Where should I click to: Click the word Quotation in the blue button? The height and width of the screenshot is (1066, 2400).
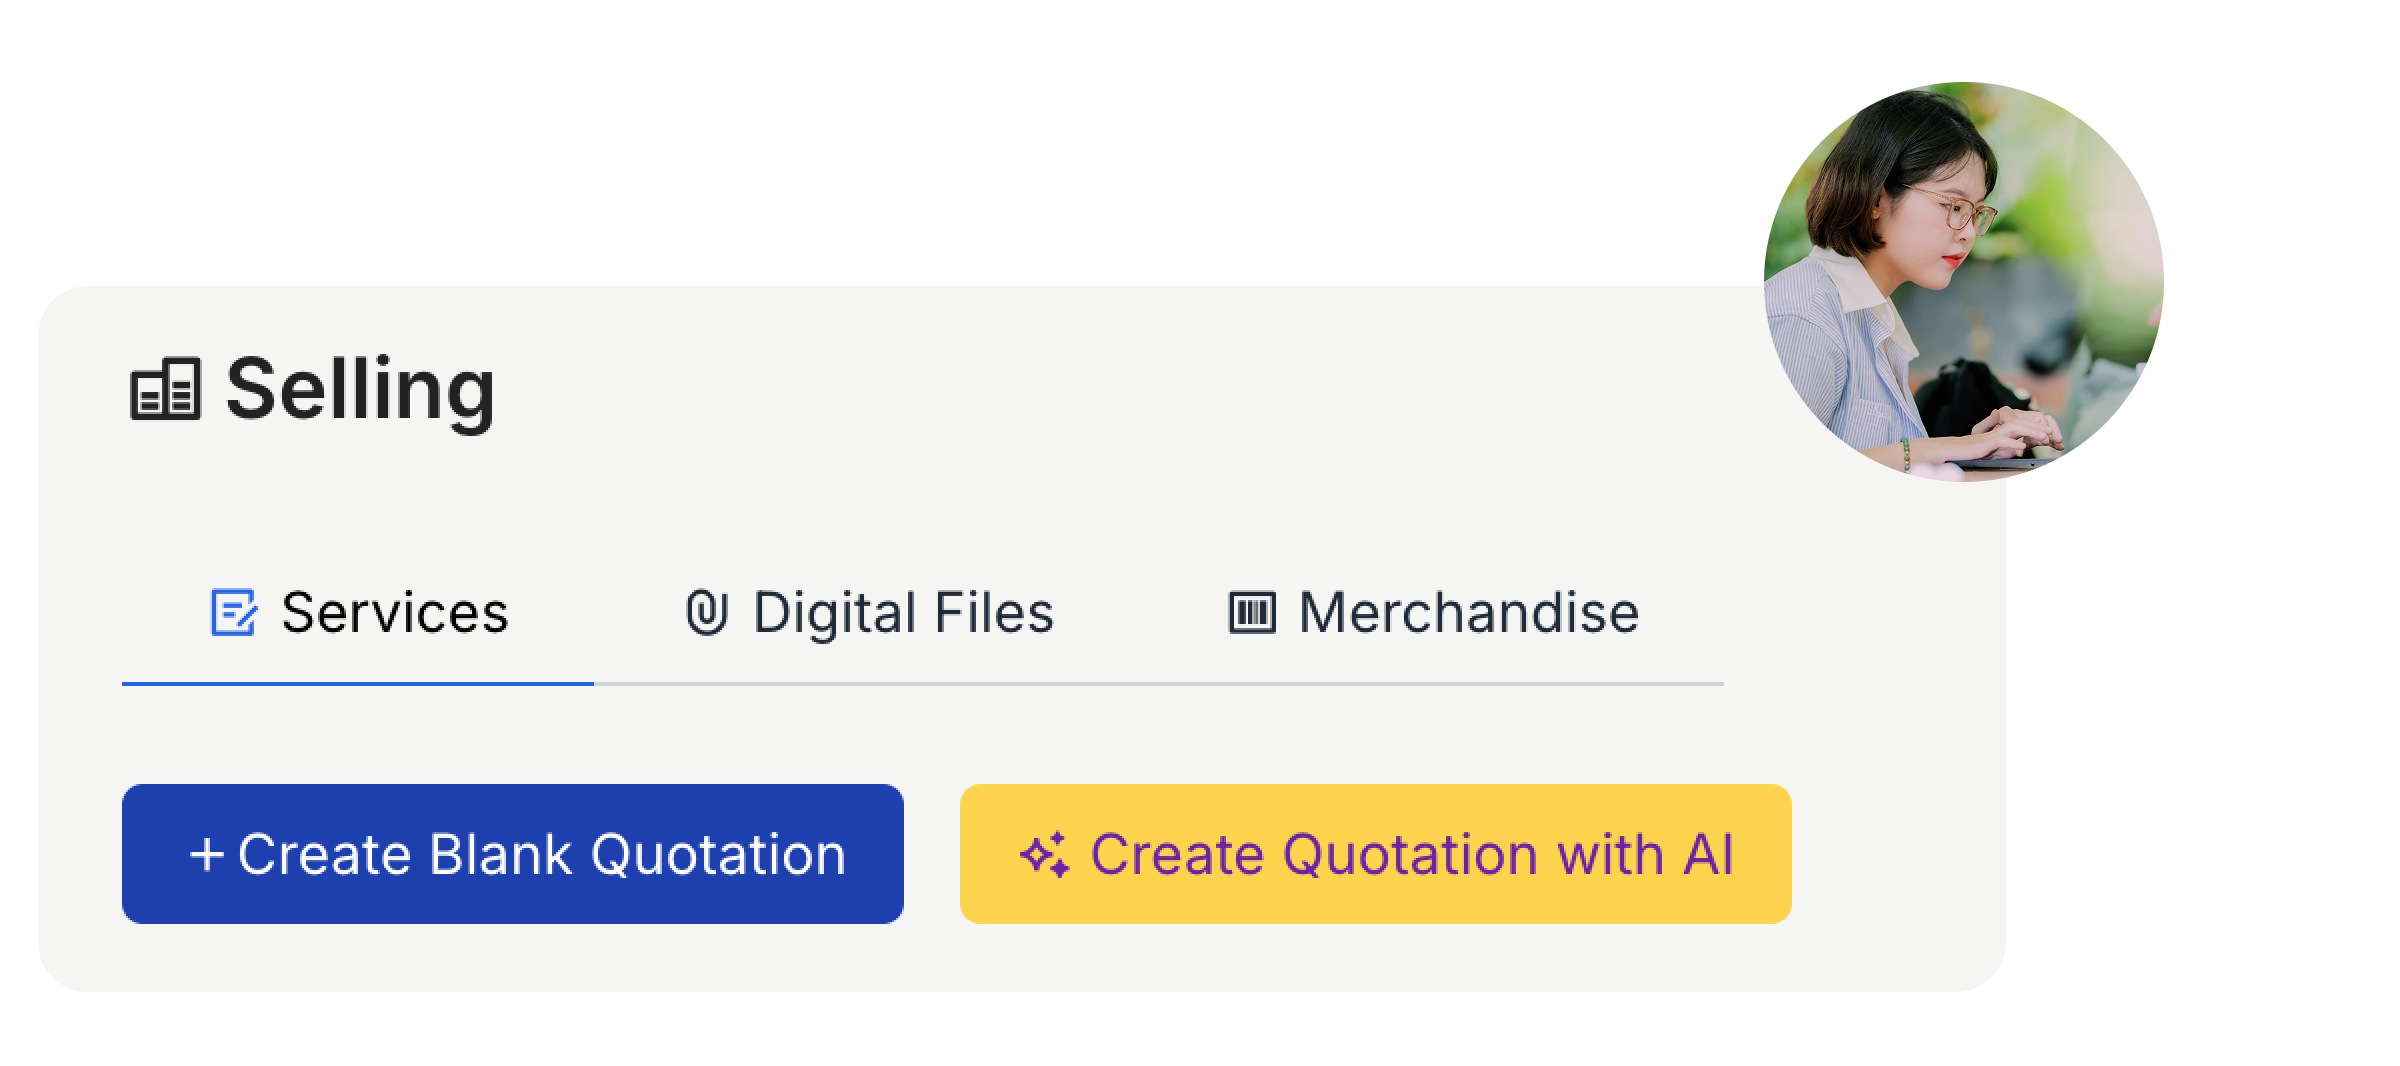(718, 854)
